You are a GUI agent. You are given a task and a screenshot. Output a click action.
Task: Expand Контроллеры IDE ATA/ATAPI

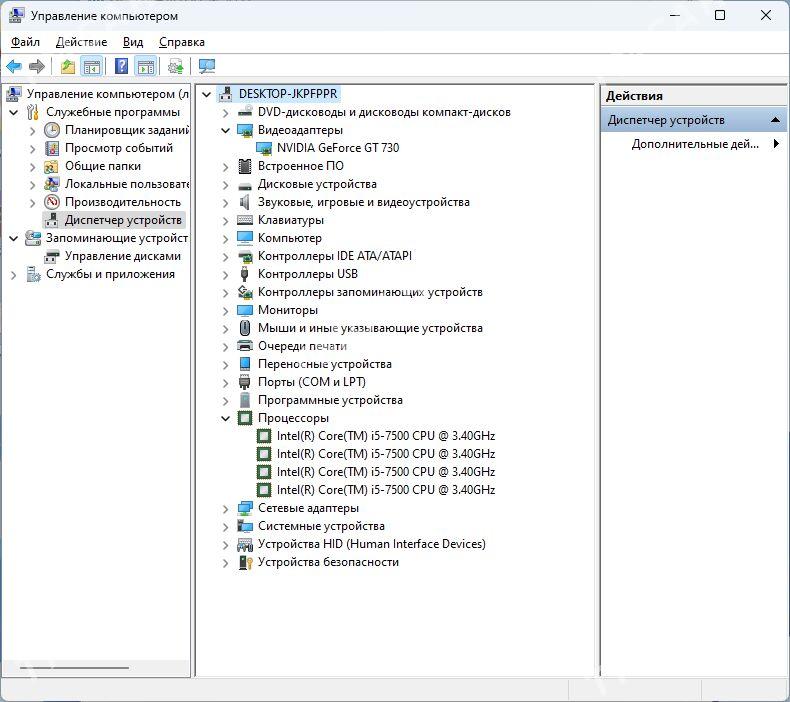coord(225,257)
